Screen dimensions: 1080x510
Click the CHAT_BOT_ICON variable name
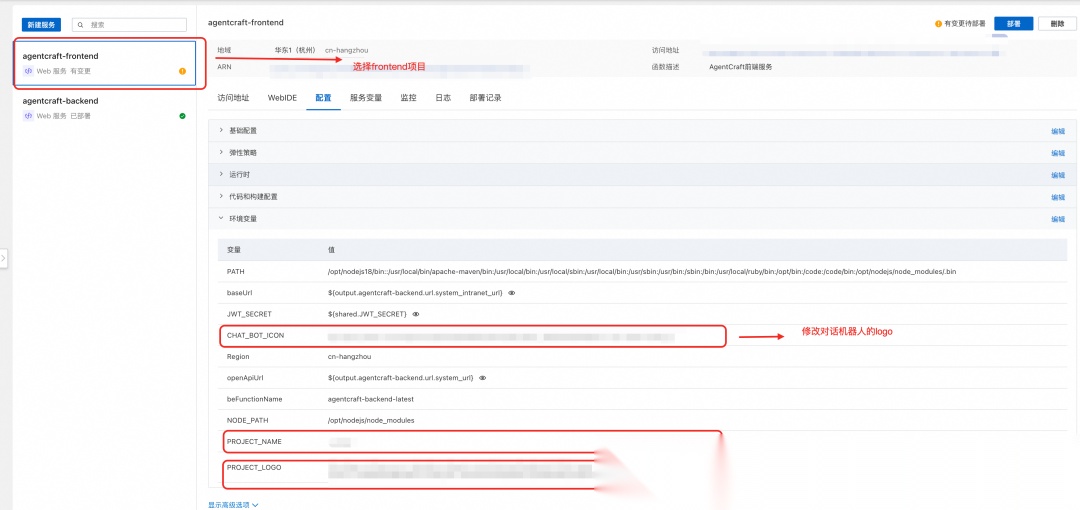click(x=256, y=336)
